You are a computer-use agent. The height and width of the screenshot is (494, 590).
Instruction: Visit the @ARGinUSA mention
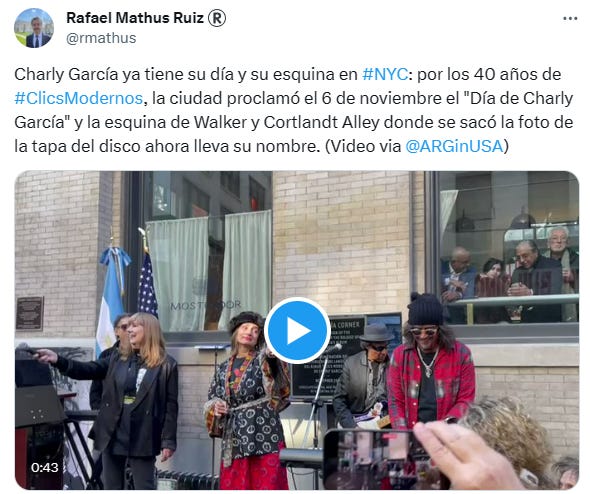click(454, 146)
